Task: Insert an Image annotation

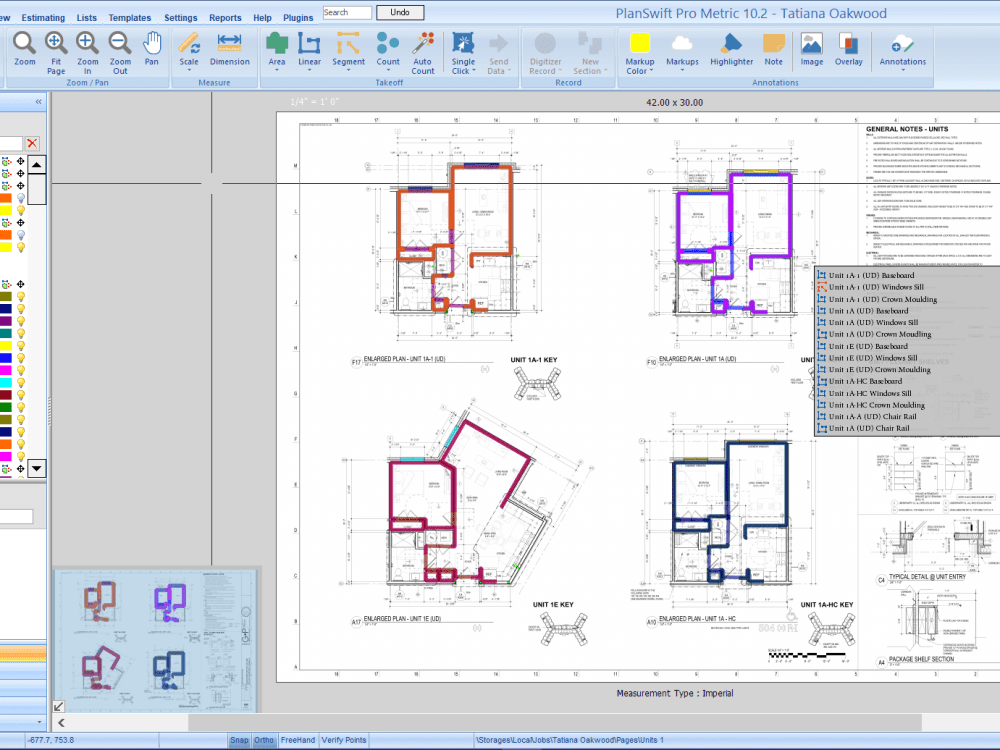Action: point(811,49)
